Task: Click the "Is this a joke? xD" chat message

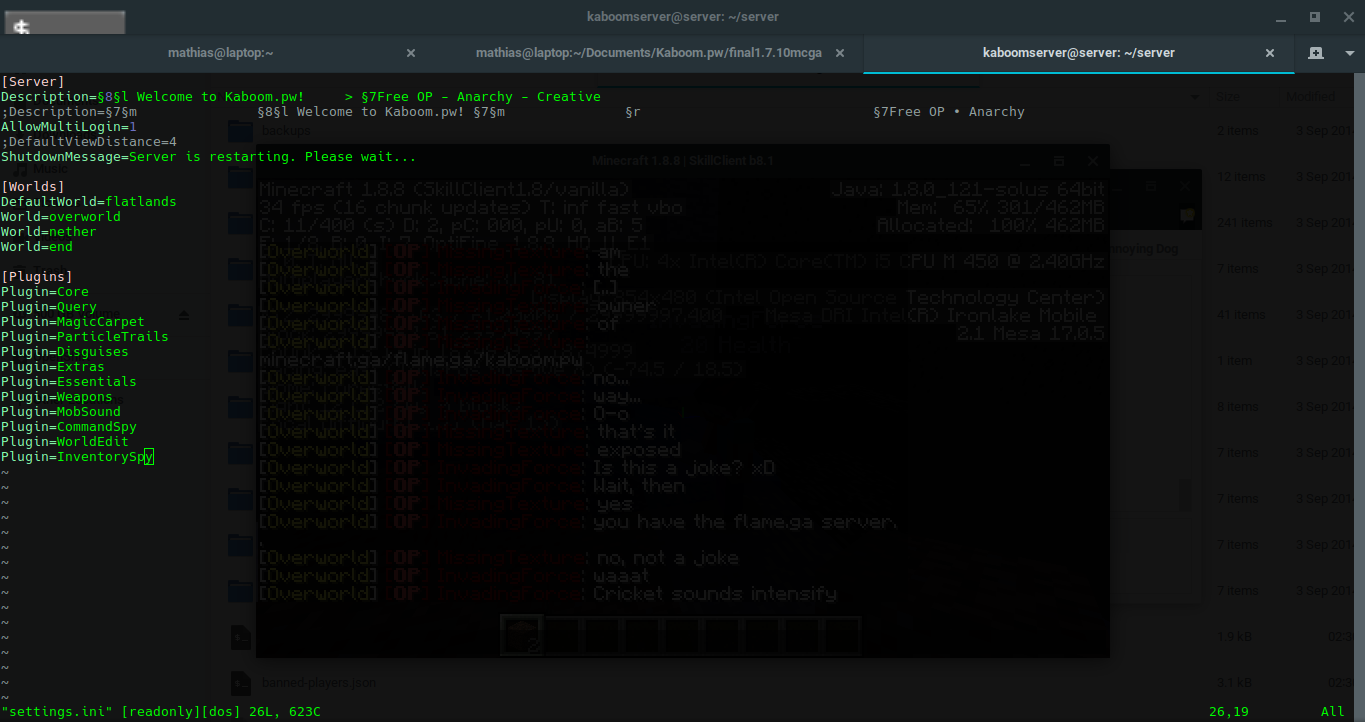Action: (x=683, y=468)
